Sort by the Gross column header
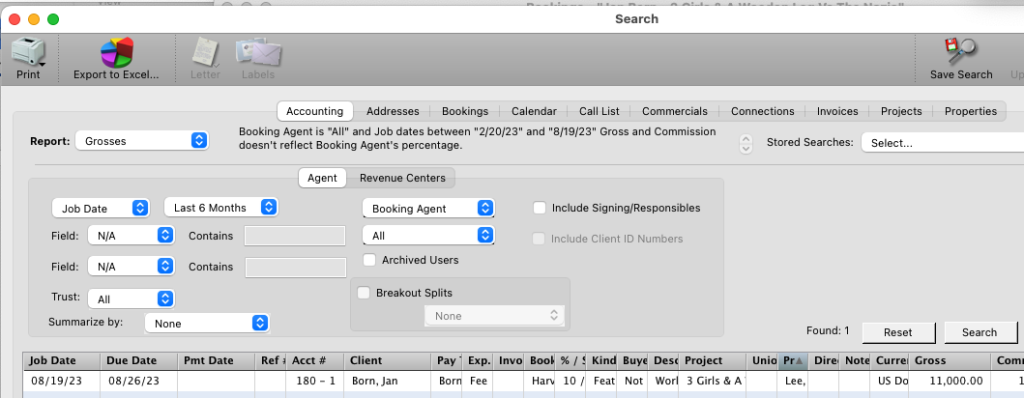 point(950,360)
